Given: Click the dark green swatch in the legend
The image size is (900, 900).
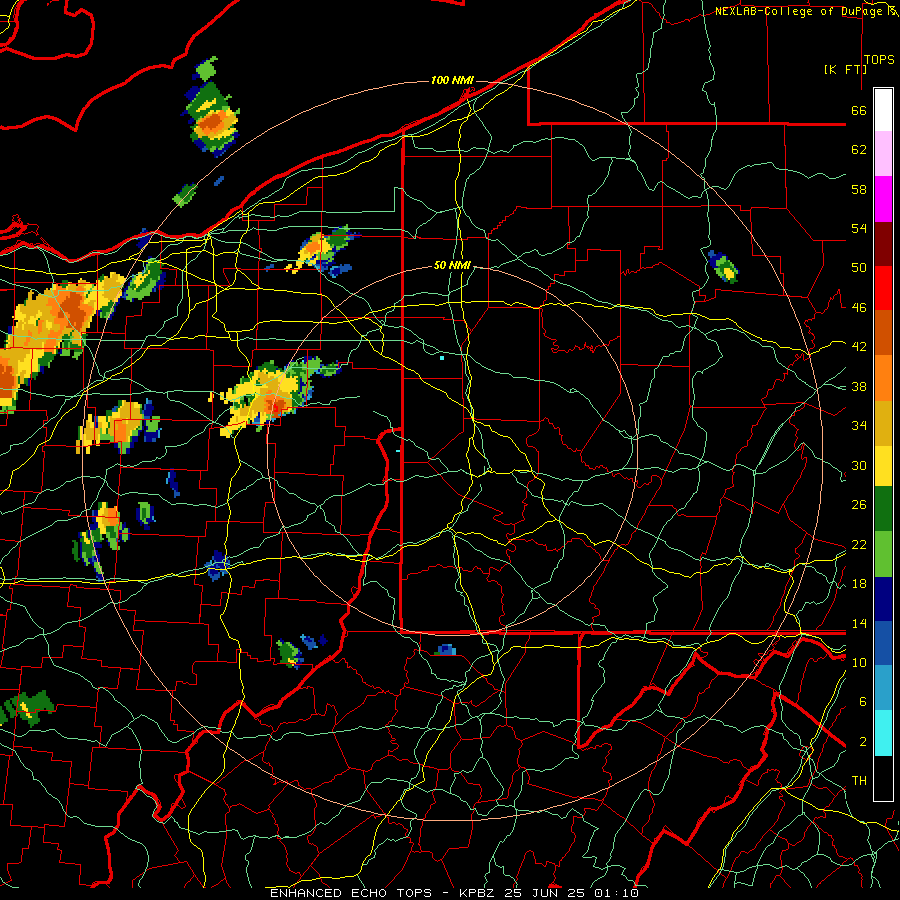Looking at the screenshot, I should coord(883,509).
